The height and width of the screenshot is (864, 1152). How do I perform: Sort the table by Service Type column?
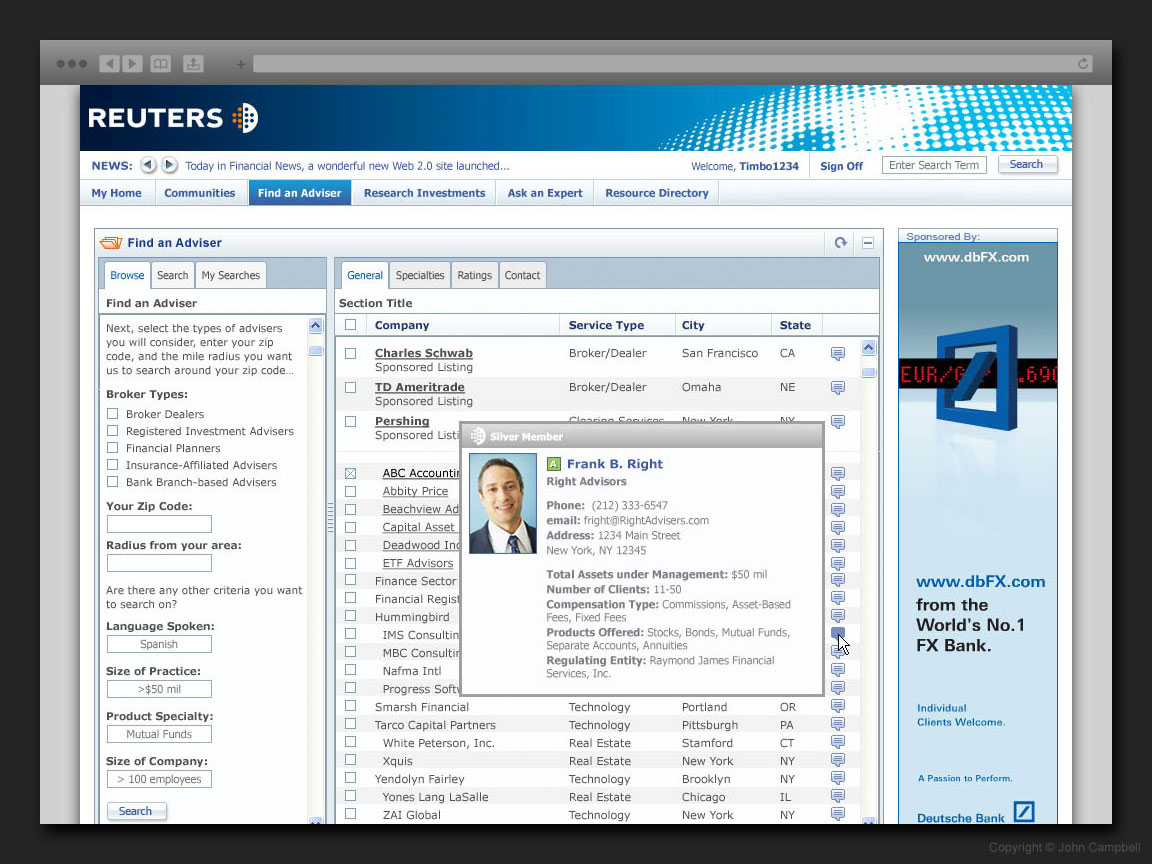click(606, 325)
